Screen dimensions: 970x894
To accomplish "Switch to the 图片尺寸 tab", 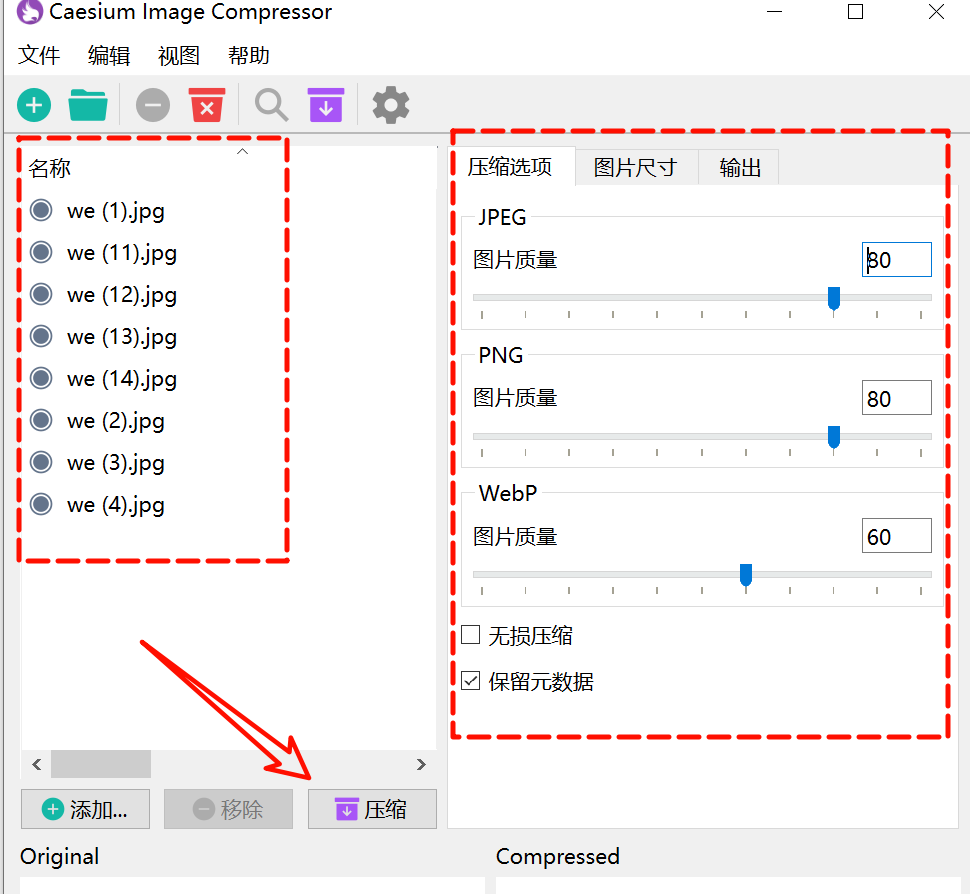I will coord(636,168).
